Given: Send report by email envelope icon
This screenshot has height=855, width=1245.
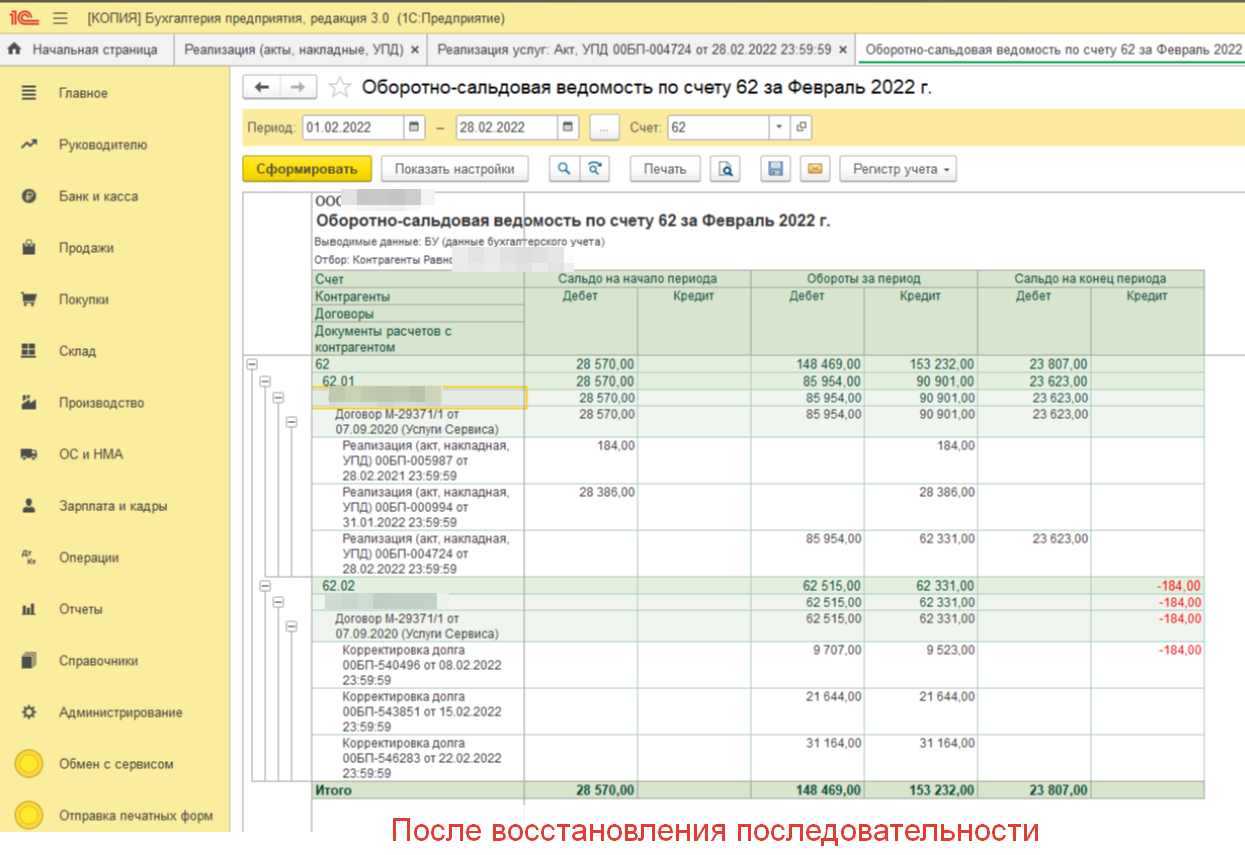Looking at the screenshot, I should (x=814, y=169).
